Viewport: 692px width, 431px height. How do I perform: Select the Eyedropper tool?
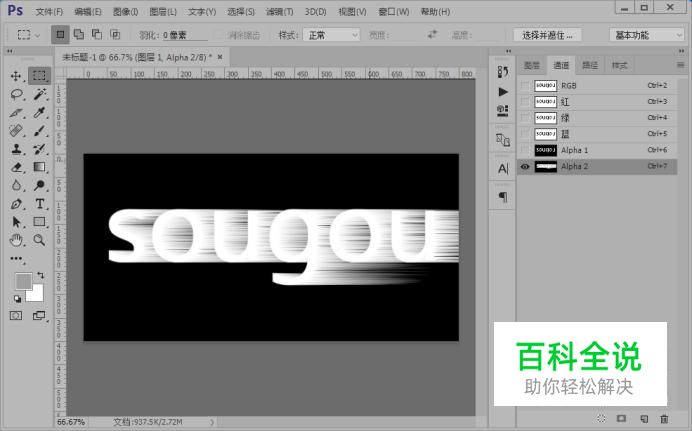coord(39,112)
